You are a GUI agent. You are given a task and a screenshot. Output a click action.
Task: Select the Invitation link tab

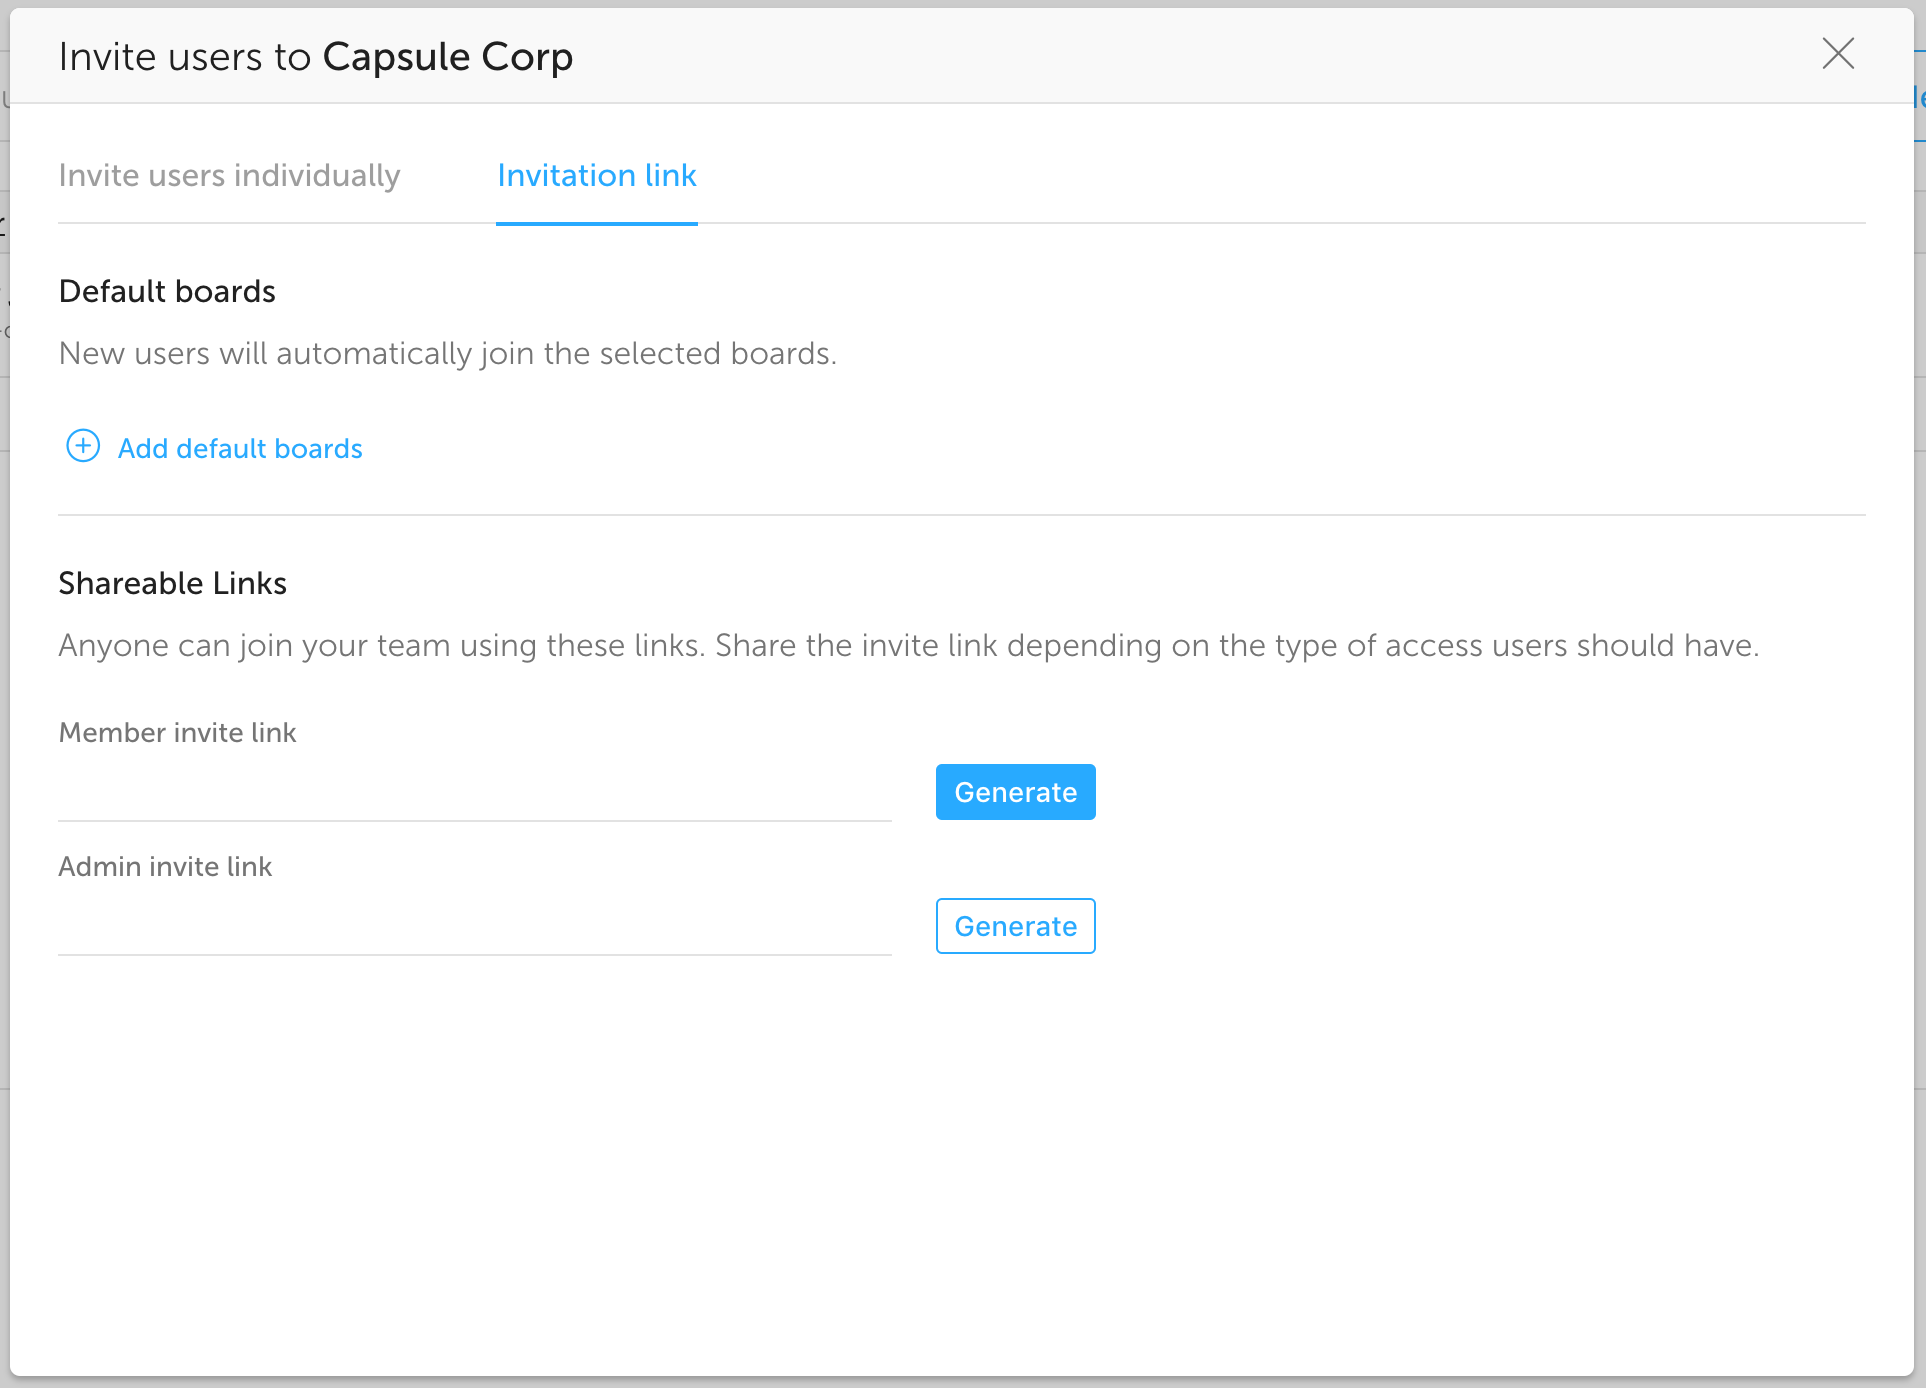pyautogui.click(x=596, y=176)
